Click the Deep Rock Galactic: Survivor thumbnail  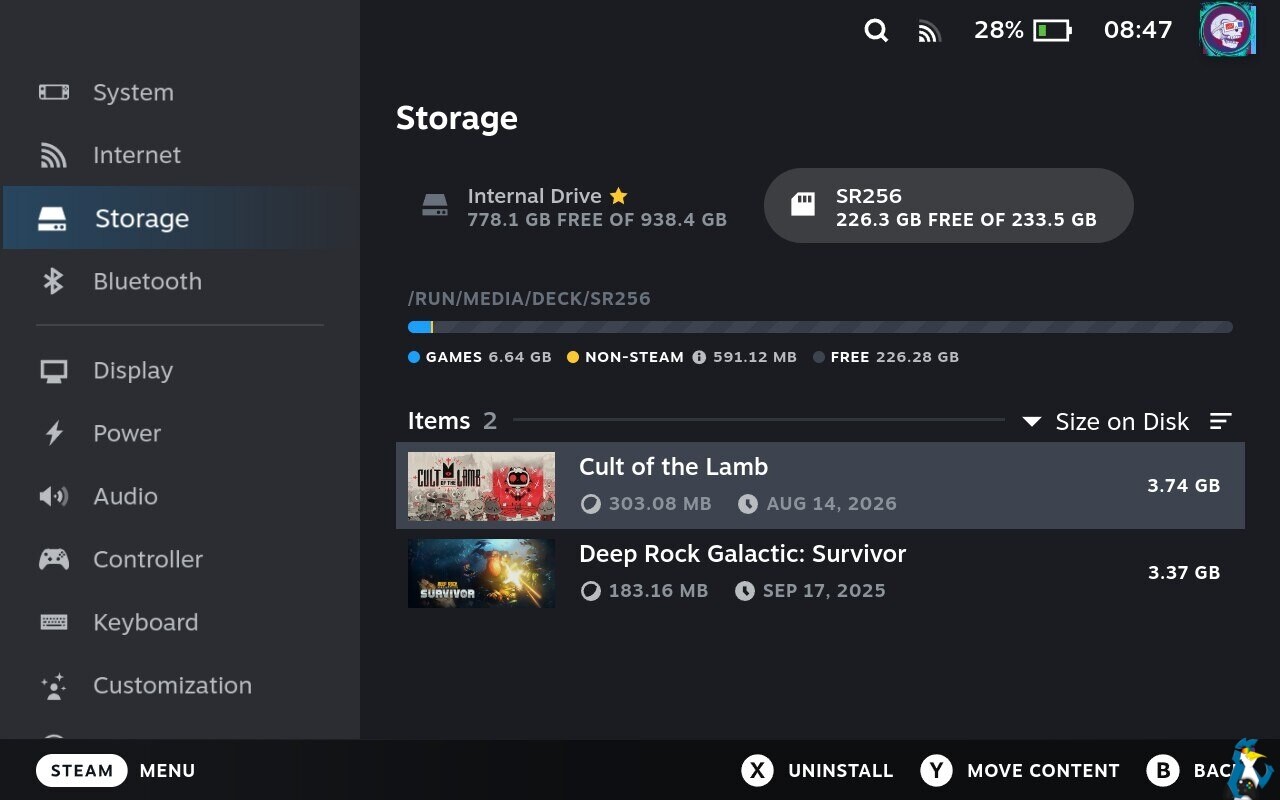[481, 573]
